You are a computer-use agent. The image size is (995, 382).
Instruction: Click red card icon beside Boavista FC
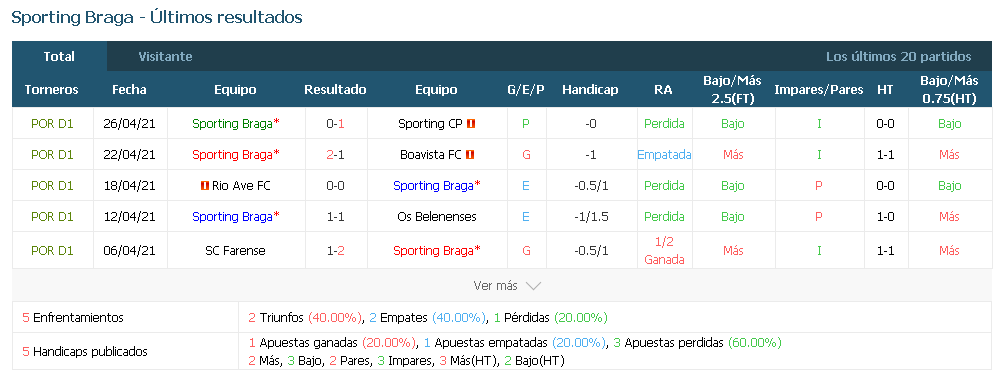470,154
